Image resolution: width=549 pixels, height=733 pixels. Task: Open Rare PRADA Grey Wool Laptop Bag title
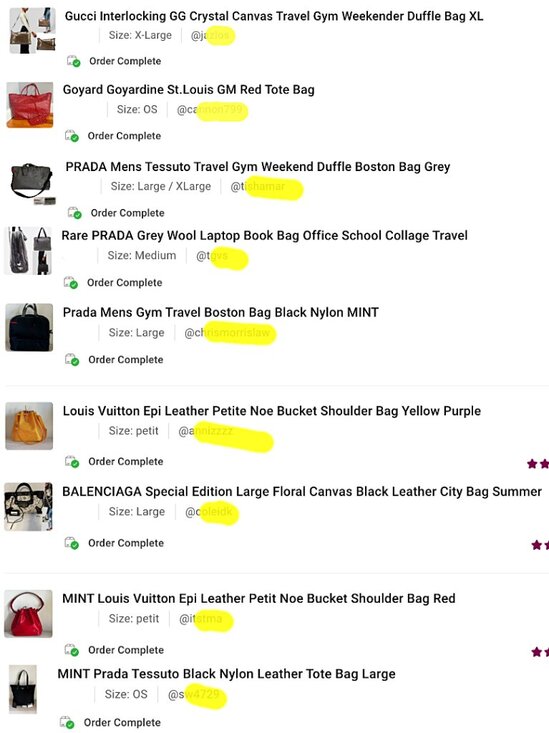[264, 235]
